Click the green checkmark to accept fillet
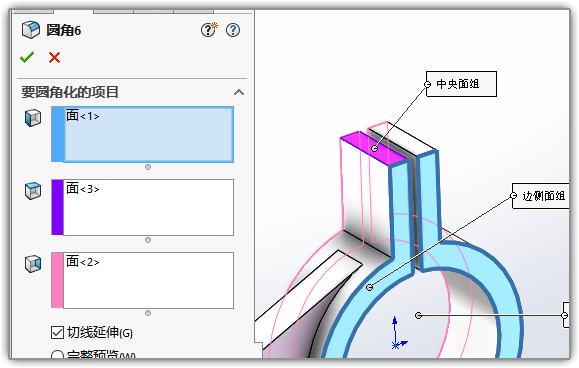The height and width of the screenshot is (368, 579). click(27, 57)
